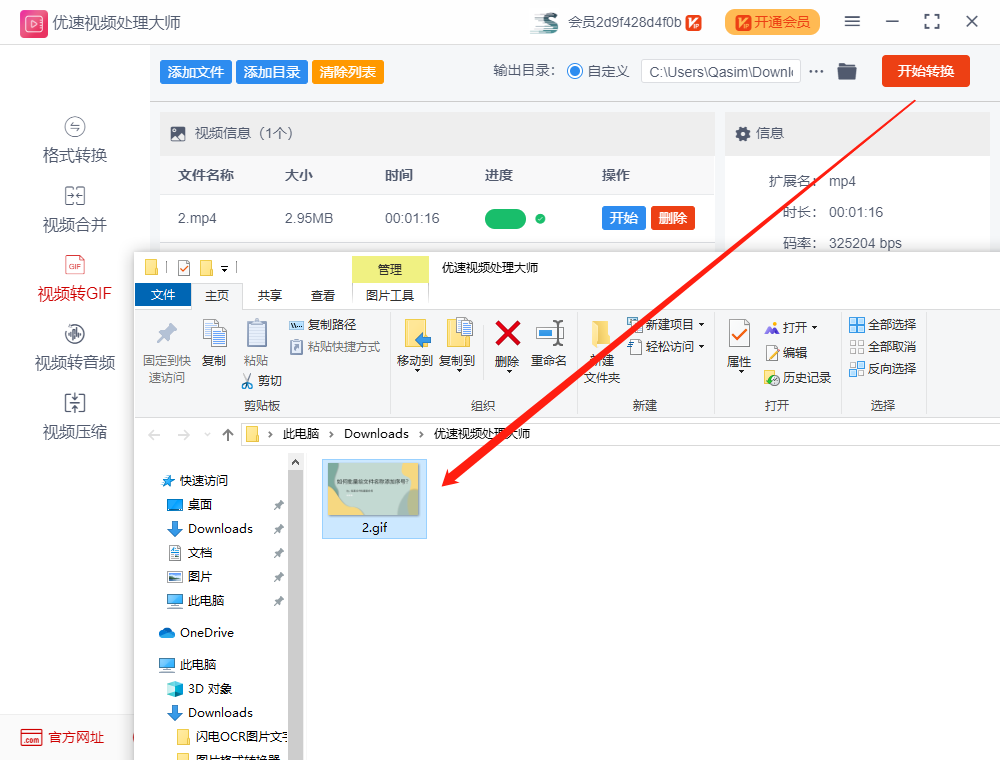This screenshot has width=1000, height=760.
Task: Click the 管理 contextual tab header
Action: click(x=390, y=269)
